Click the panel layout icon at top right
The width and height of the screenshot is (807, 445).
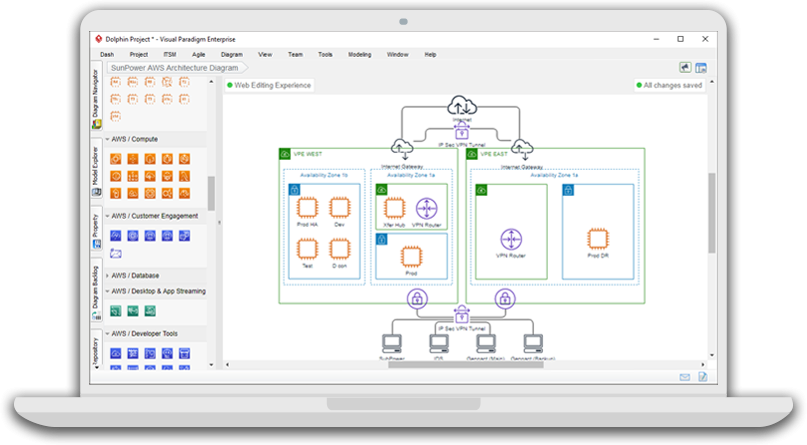pyautogui.click(x=701, y=68)
